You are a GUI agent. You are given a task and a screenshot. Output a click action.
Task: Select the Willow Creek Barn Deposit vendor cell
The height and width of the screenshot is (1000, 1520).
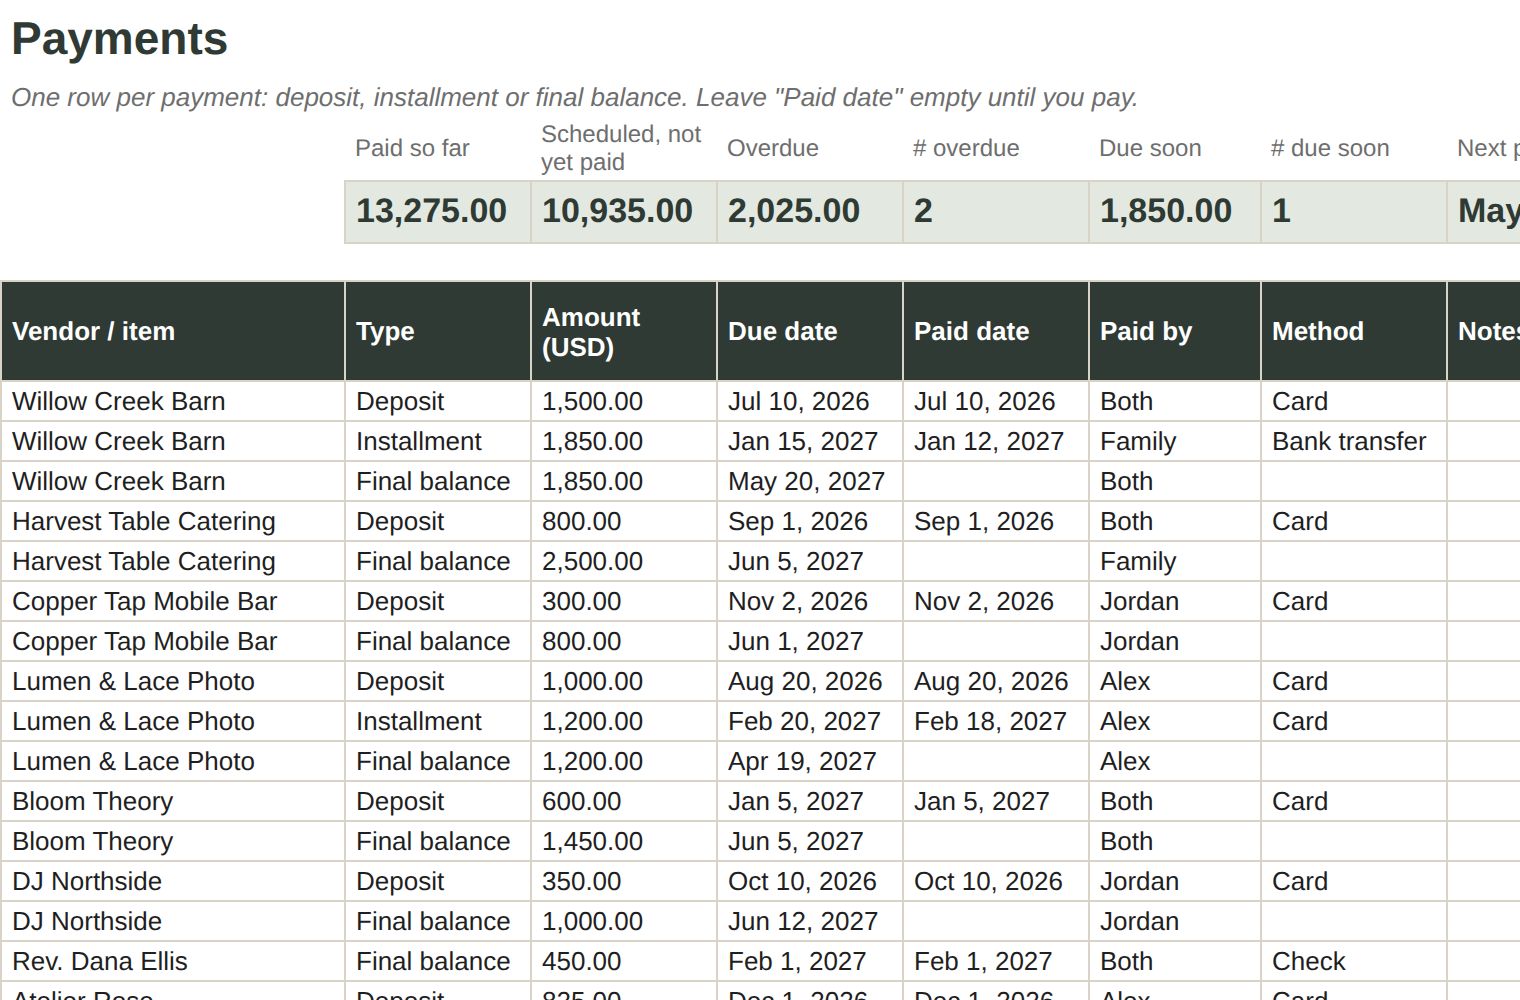(173, 401)
